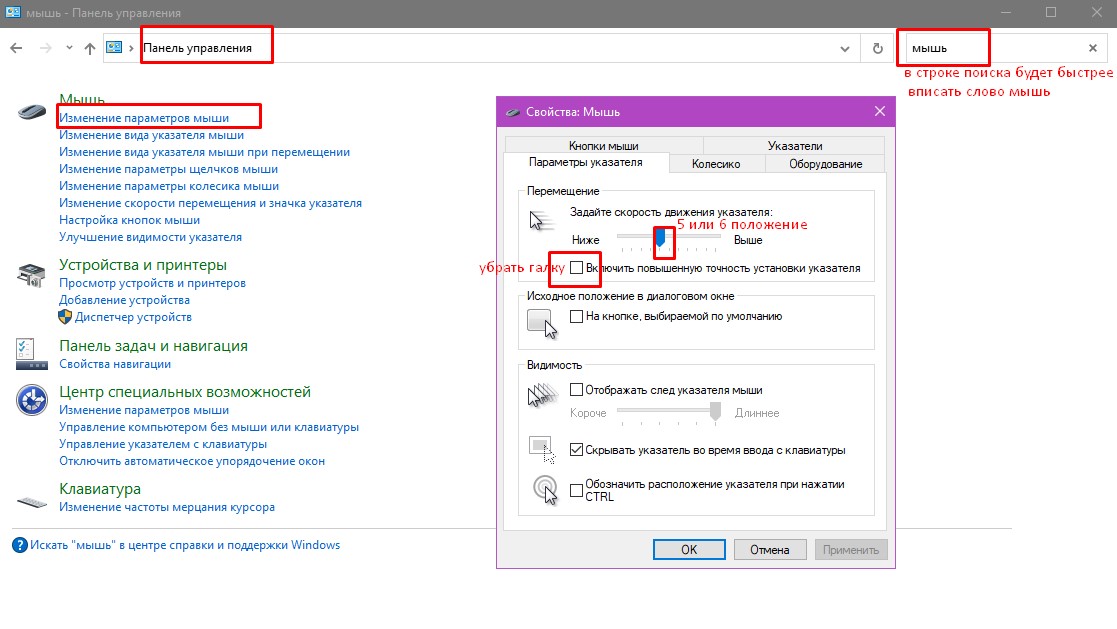Open the recent locations chevron
This screenshot has width=1117, height=629.
click(x=69, y=48)
